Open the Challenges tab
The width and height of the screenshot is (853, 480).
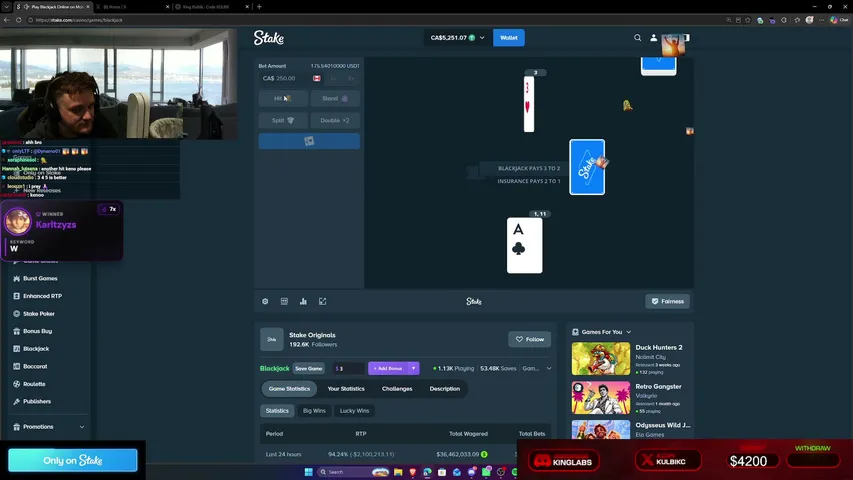(x=397, y=389)
